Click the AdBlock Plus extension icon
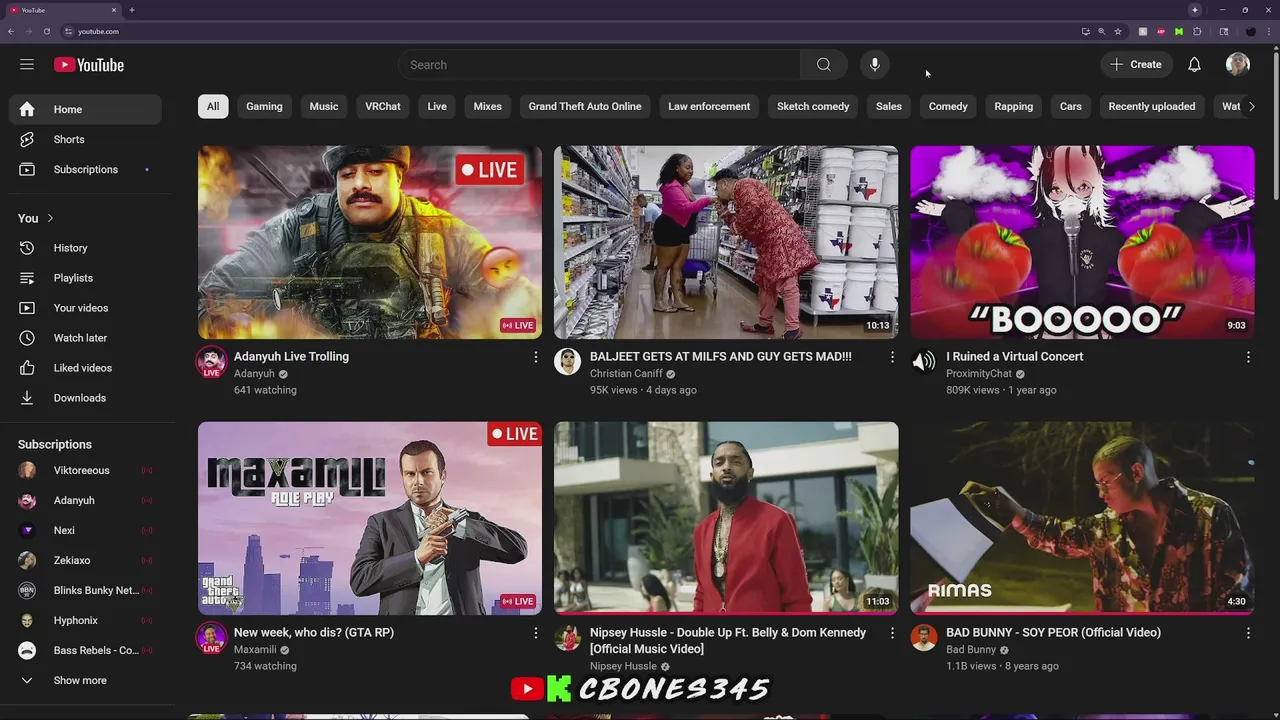This screenshot has height=720, width=1280. [1161, 32]
